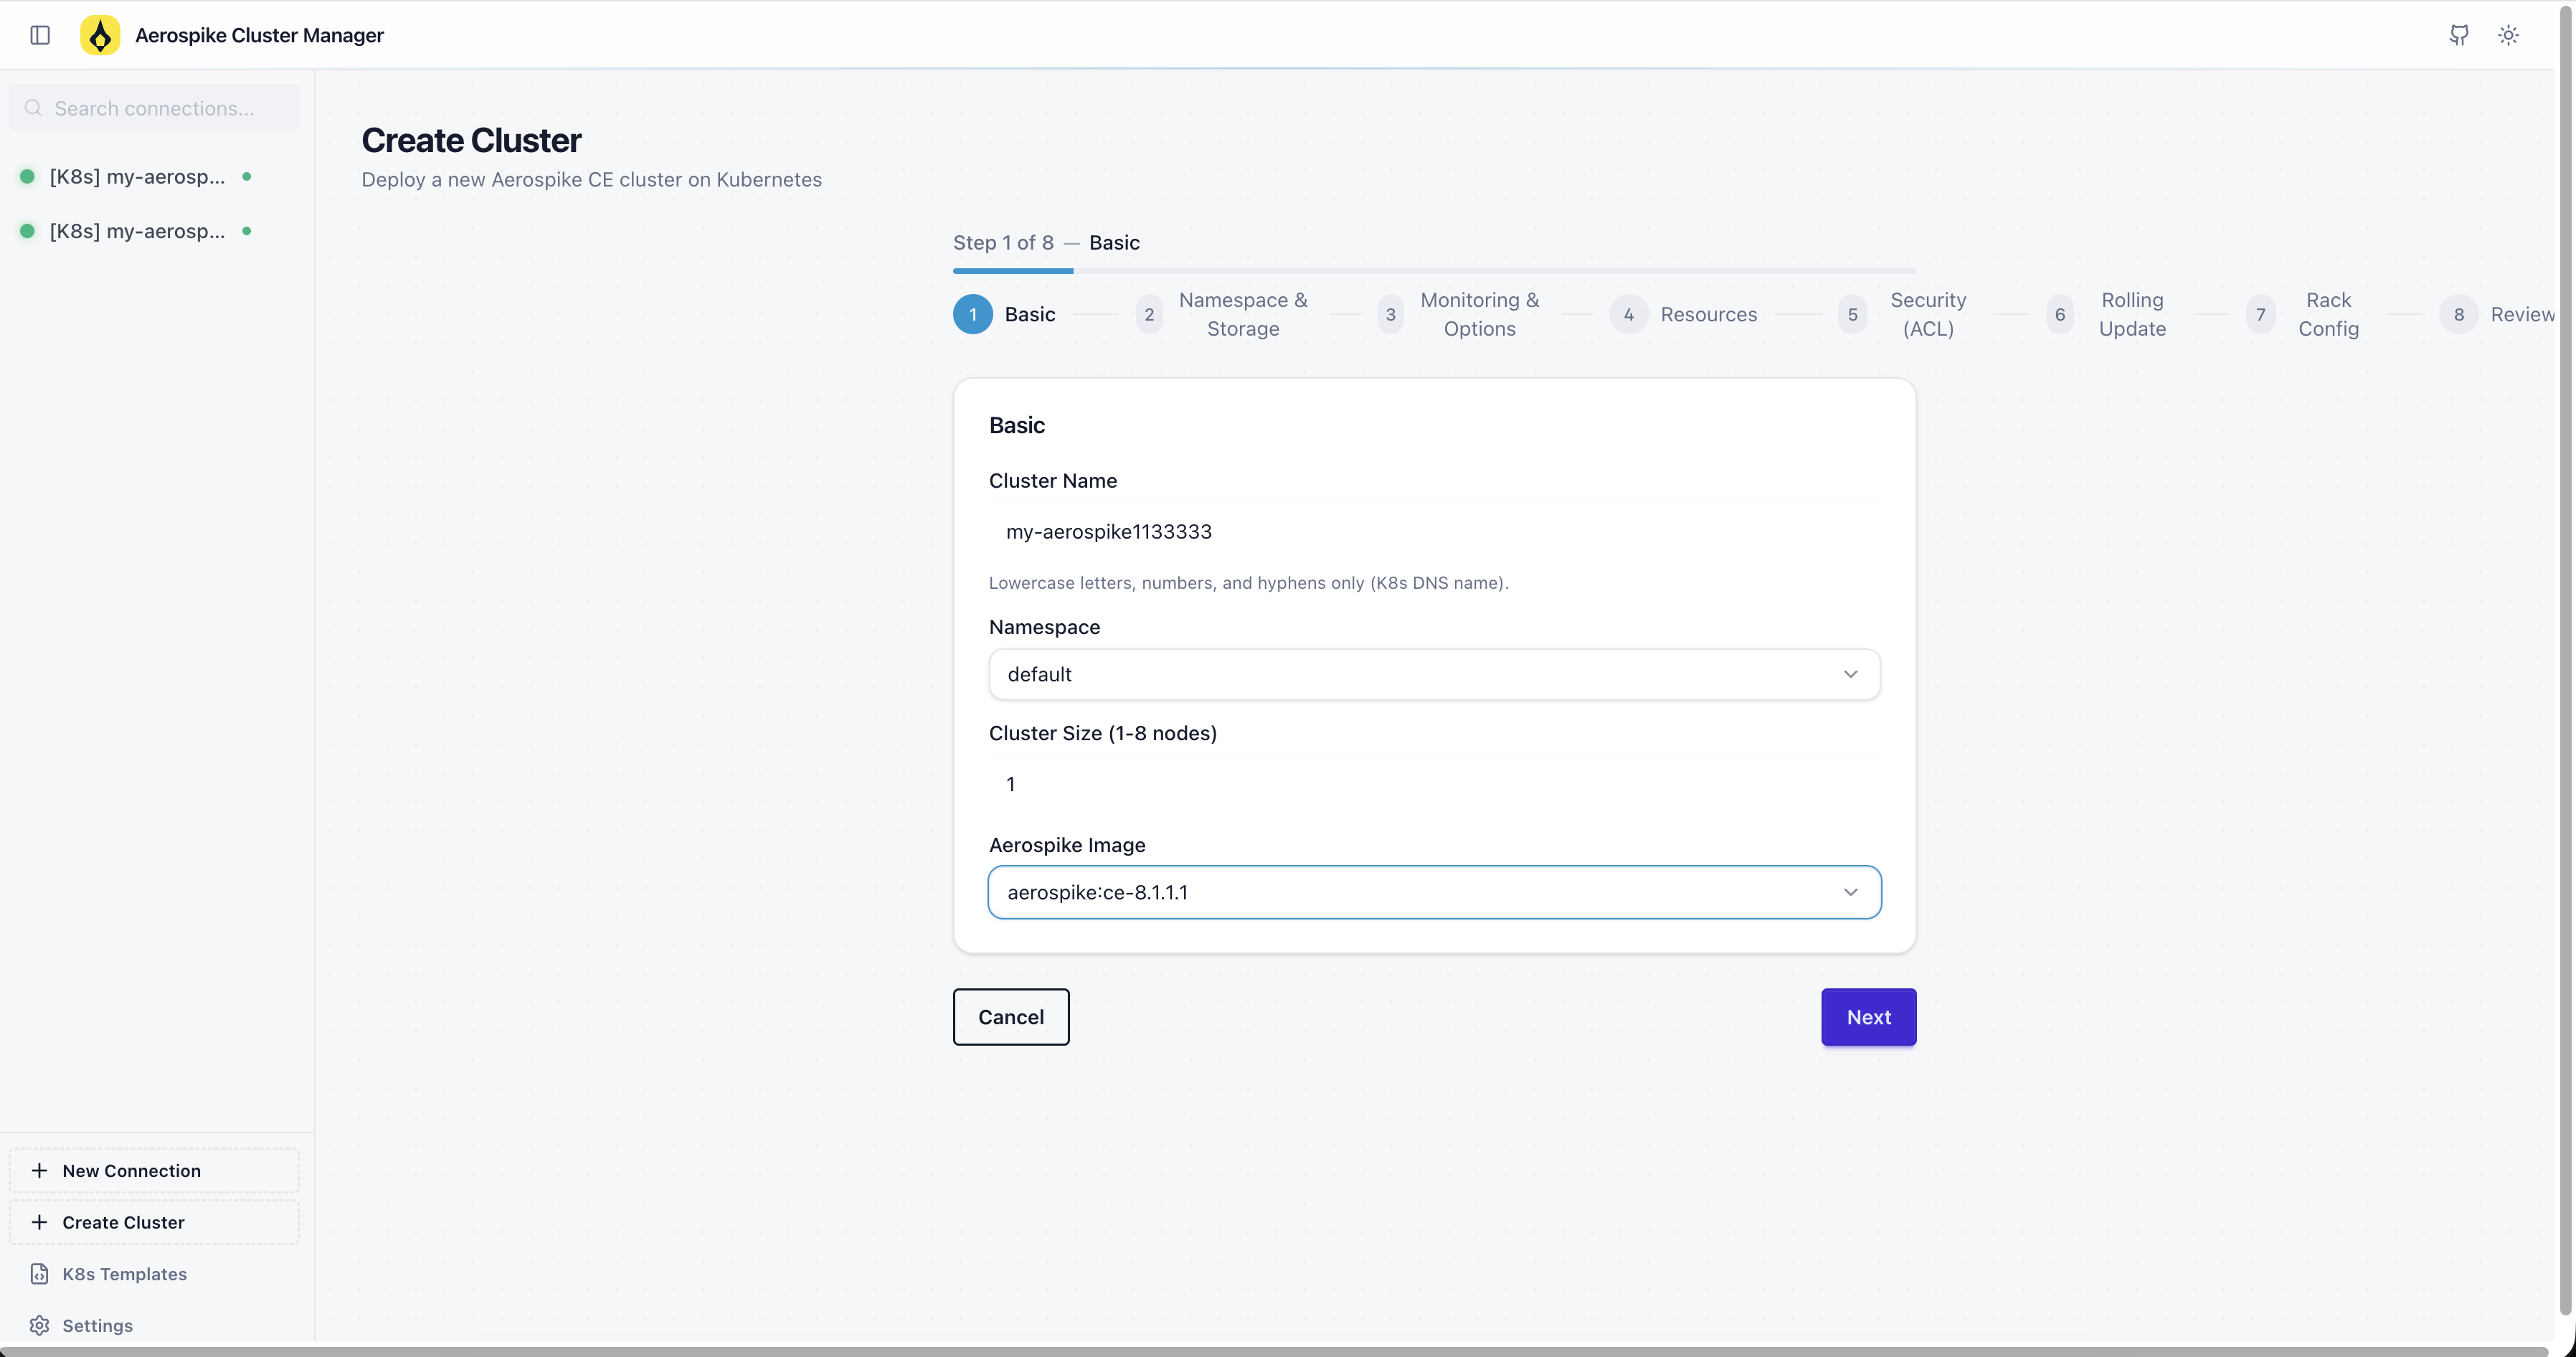Click the step progress bar

click(1434, 271)
